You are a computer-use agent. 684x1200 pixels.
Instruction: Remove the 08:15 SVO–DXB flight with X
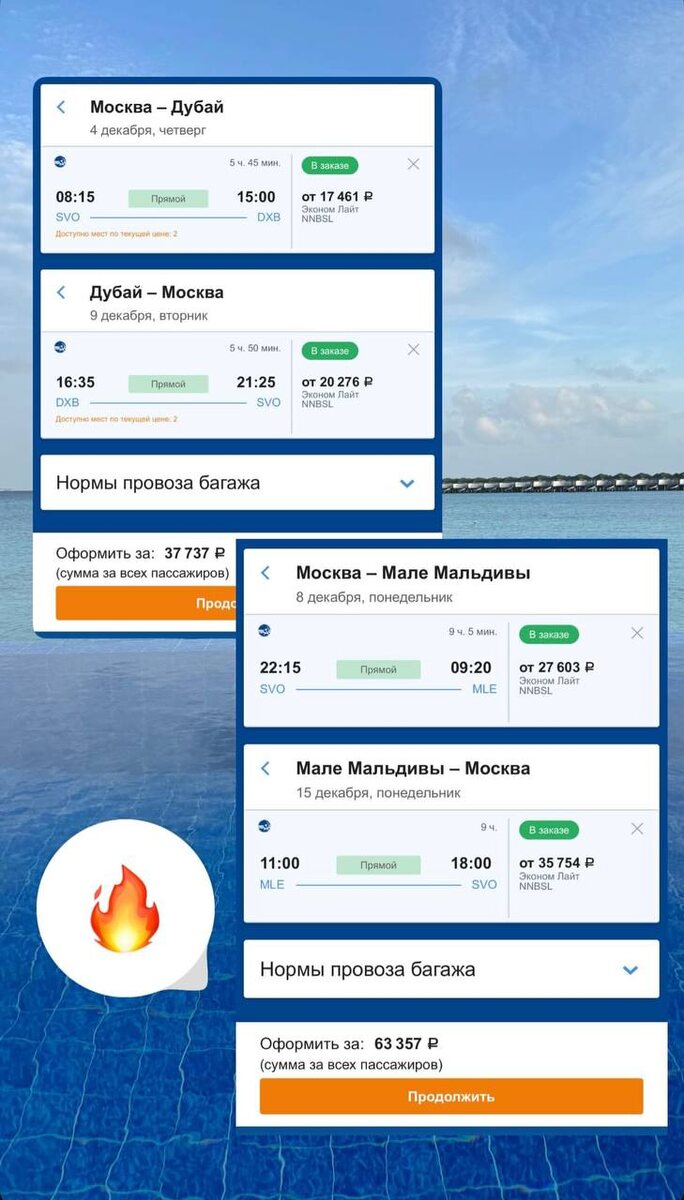tap(413, 164)
